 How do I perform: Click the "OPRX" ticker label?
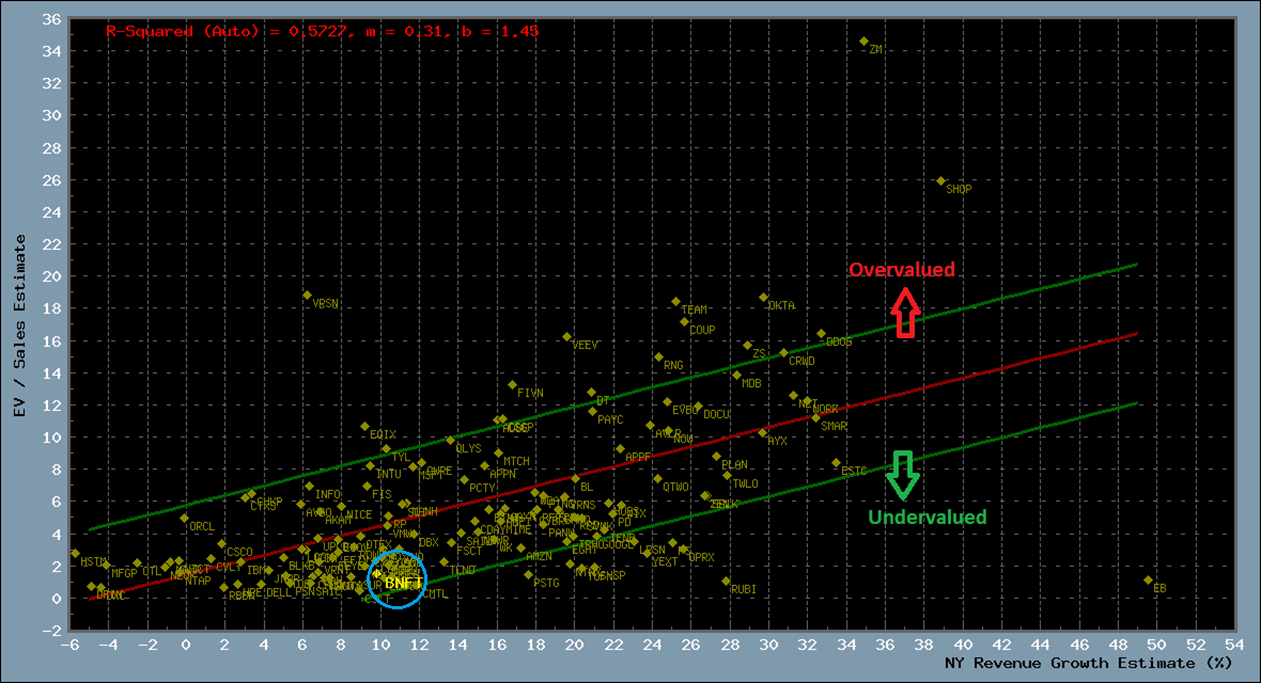[702, 558]
